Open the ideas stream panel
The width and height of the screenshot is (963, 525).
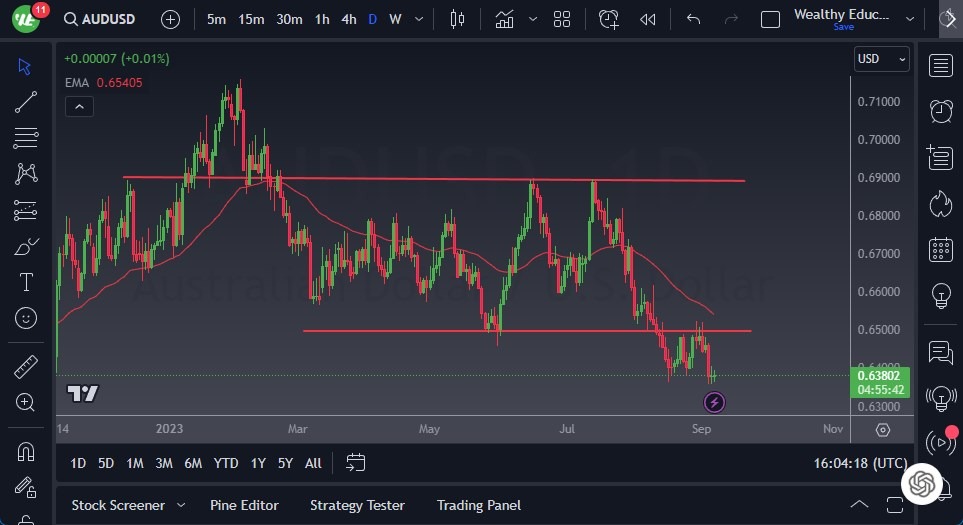941,399
